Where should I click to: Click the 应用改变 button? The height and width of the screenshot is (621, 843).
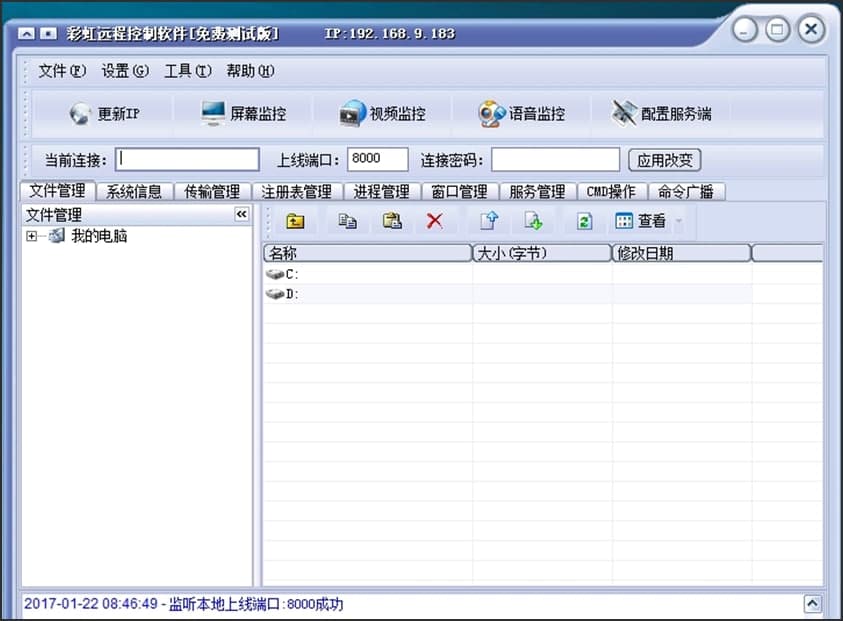(x=665, y=160)
